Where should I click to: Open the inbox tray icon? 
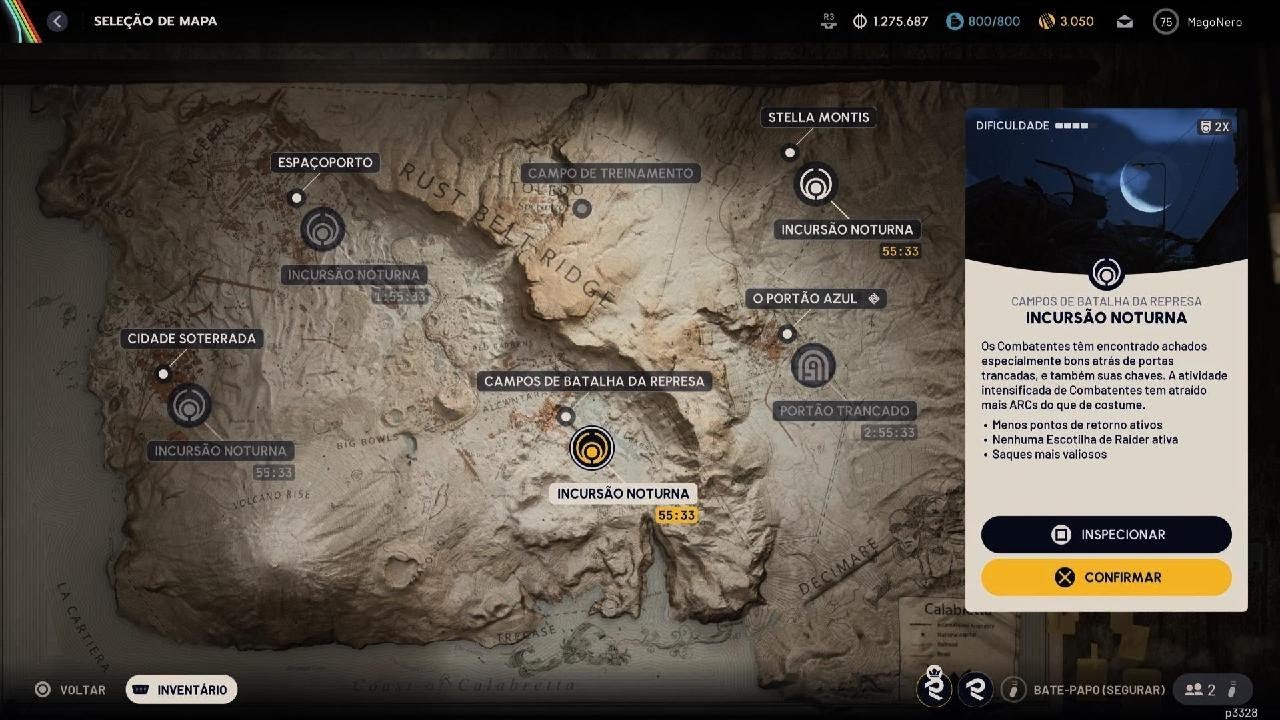(1125, 21)
